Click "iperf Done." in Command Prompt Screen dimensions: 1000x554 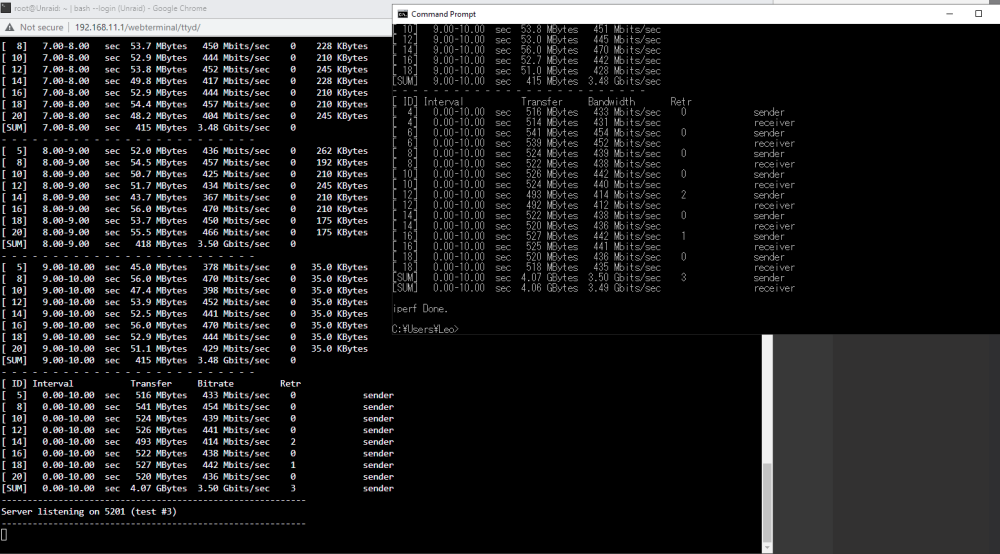[420, 309]
